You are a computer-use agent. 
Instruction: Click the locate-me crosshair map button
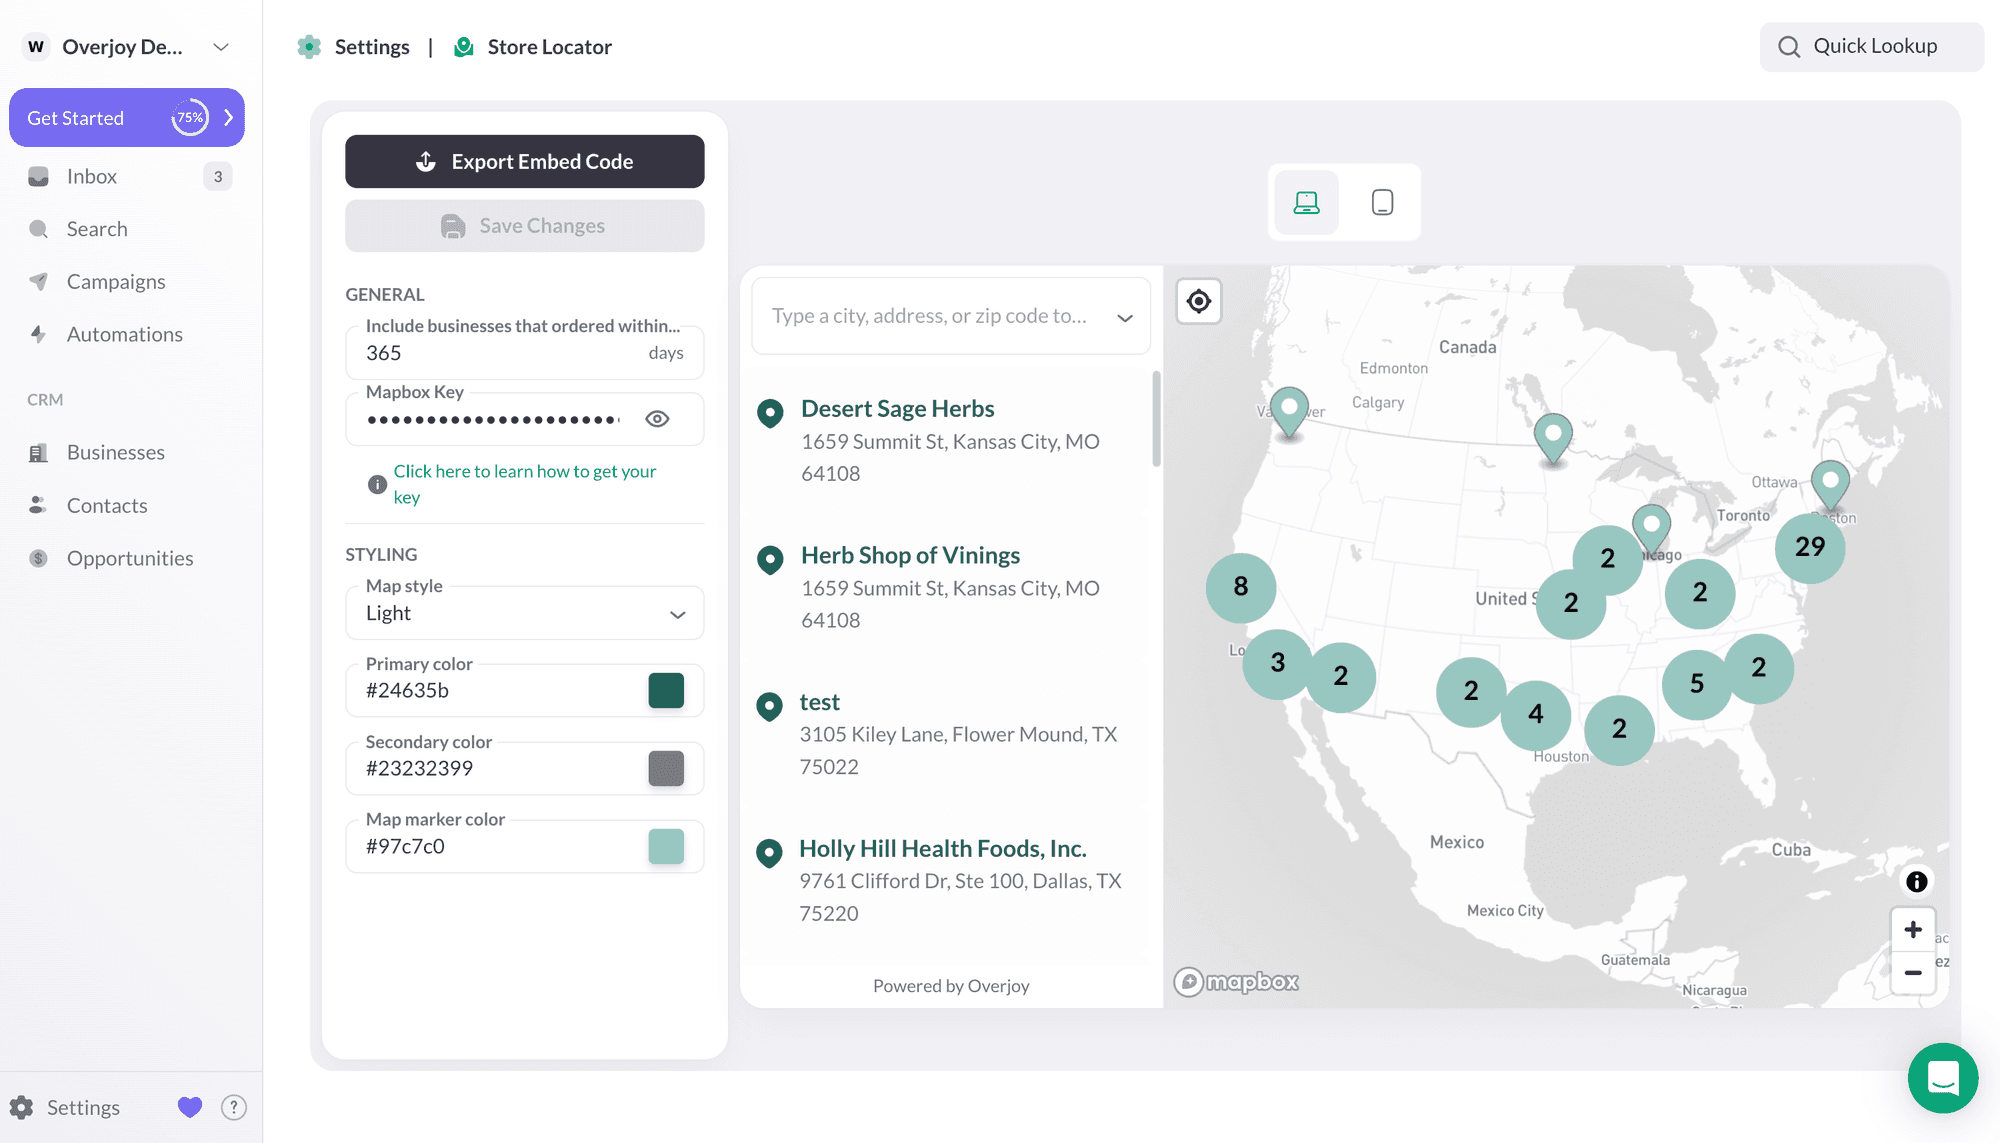(x=1198, y=301)
